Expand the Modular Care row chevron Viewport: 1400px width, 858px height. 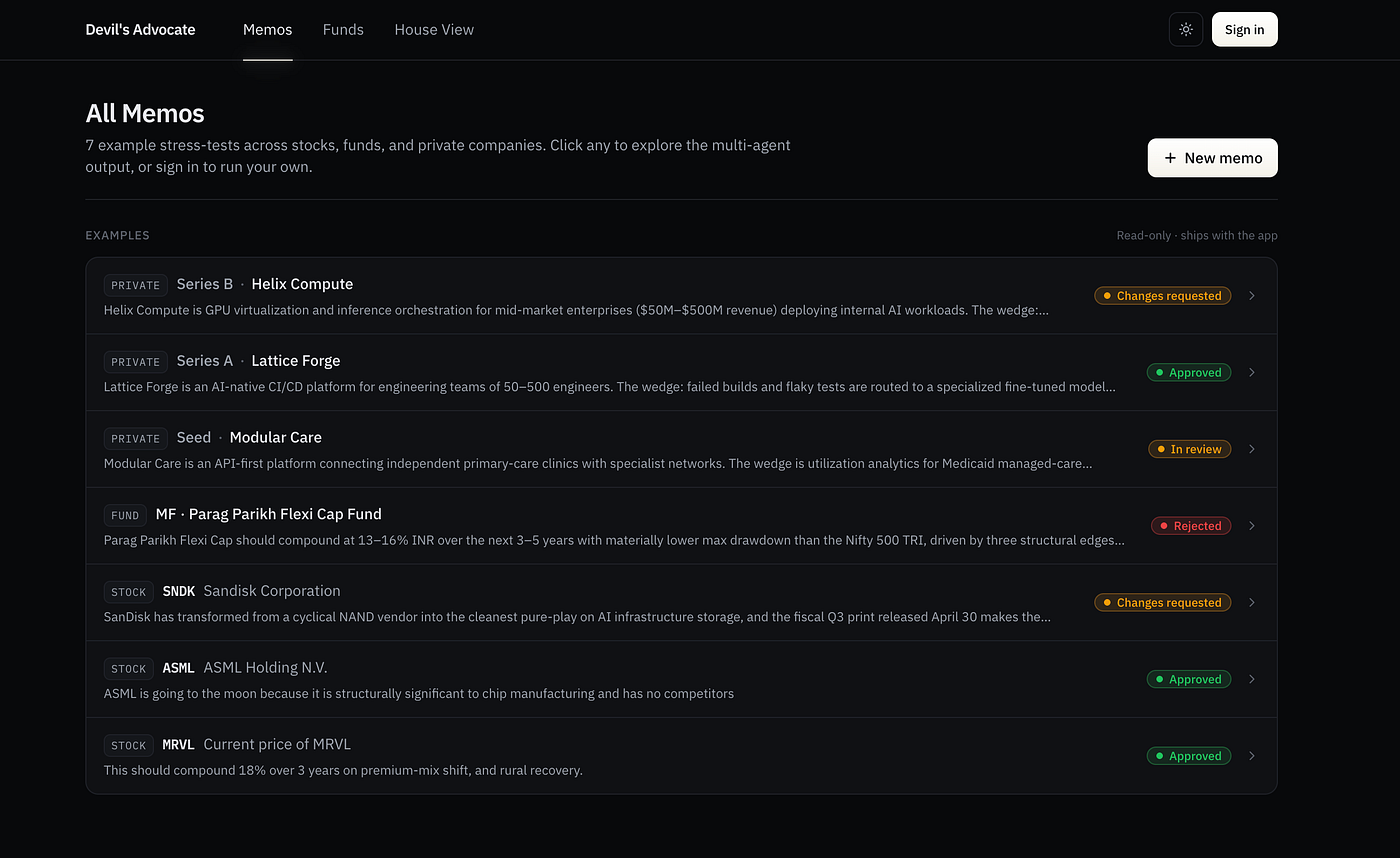click(1252, 449)
